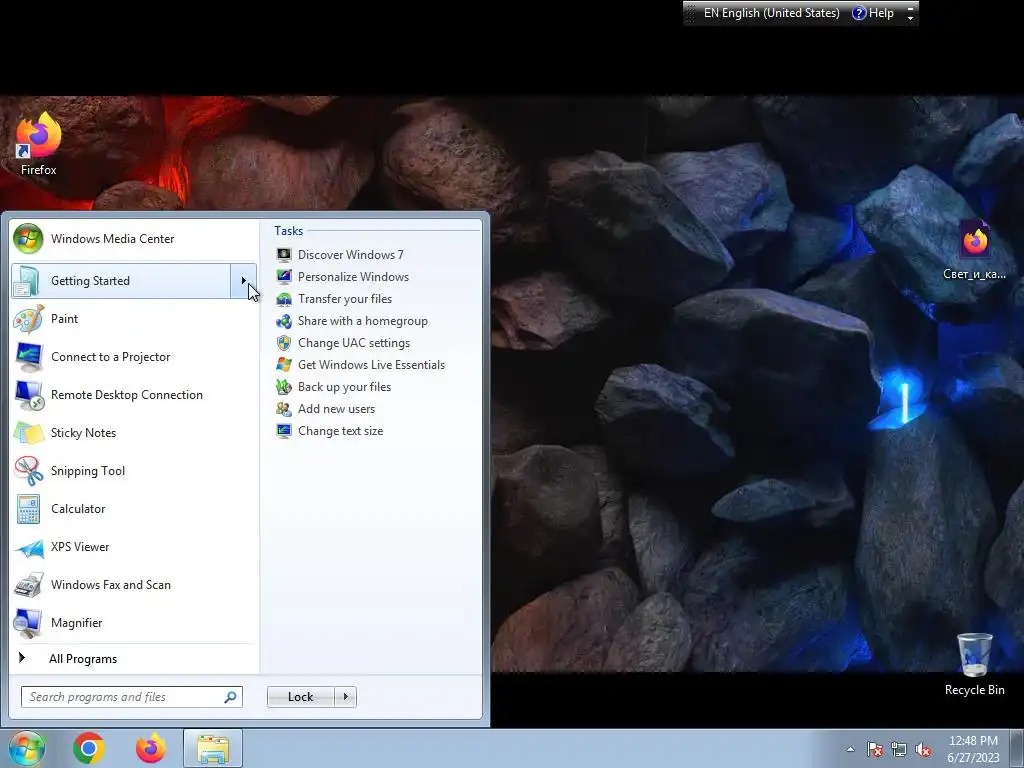Launch Snipping Tool scissors icon
Image resolution: width=1024 pixels, height=768 pixels.
[28, 471]
